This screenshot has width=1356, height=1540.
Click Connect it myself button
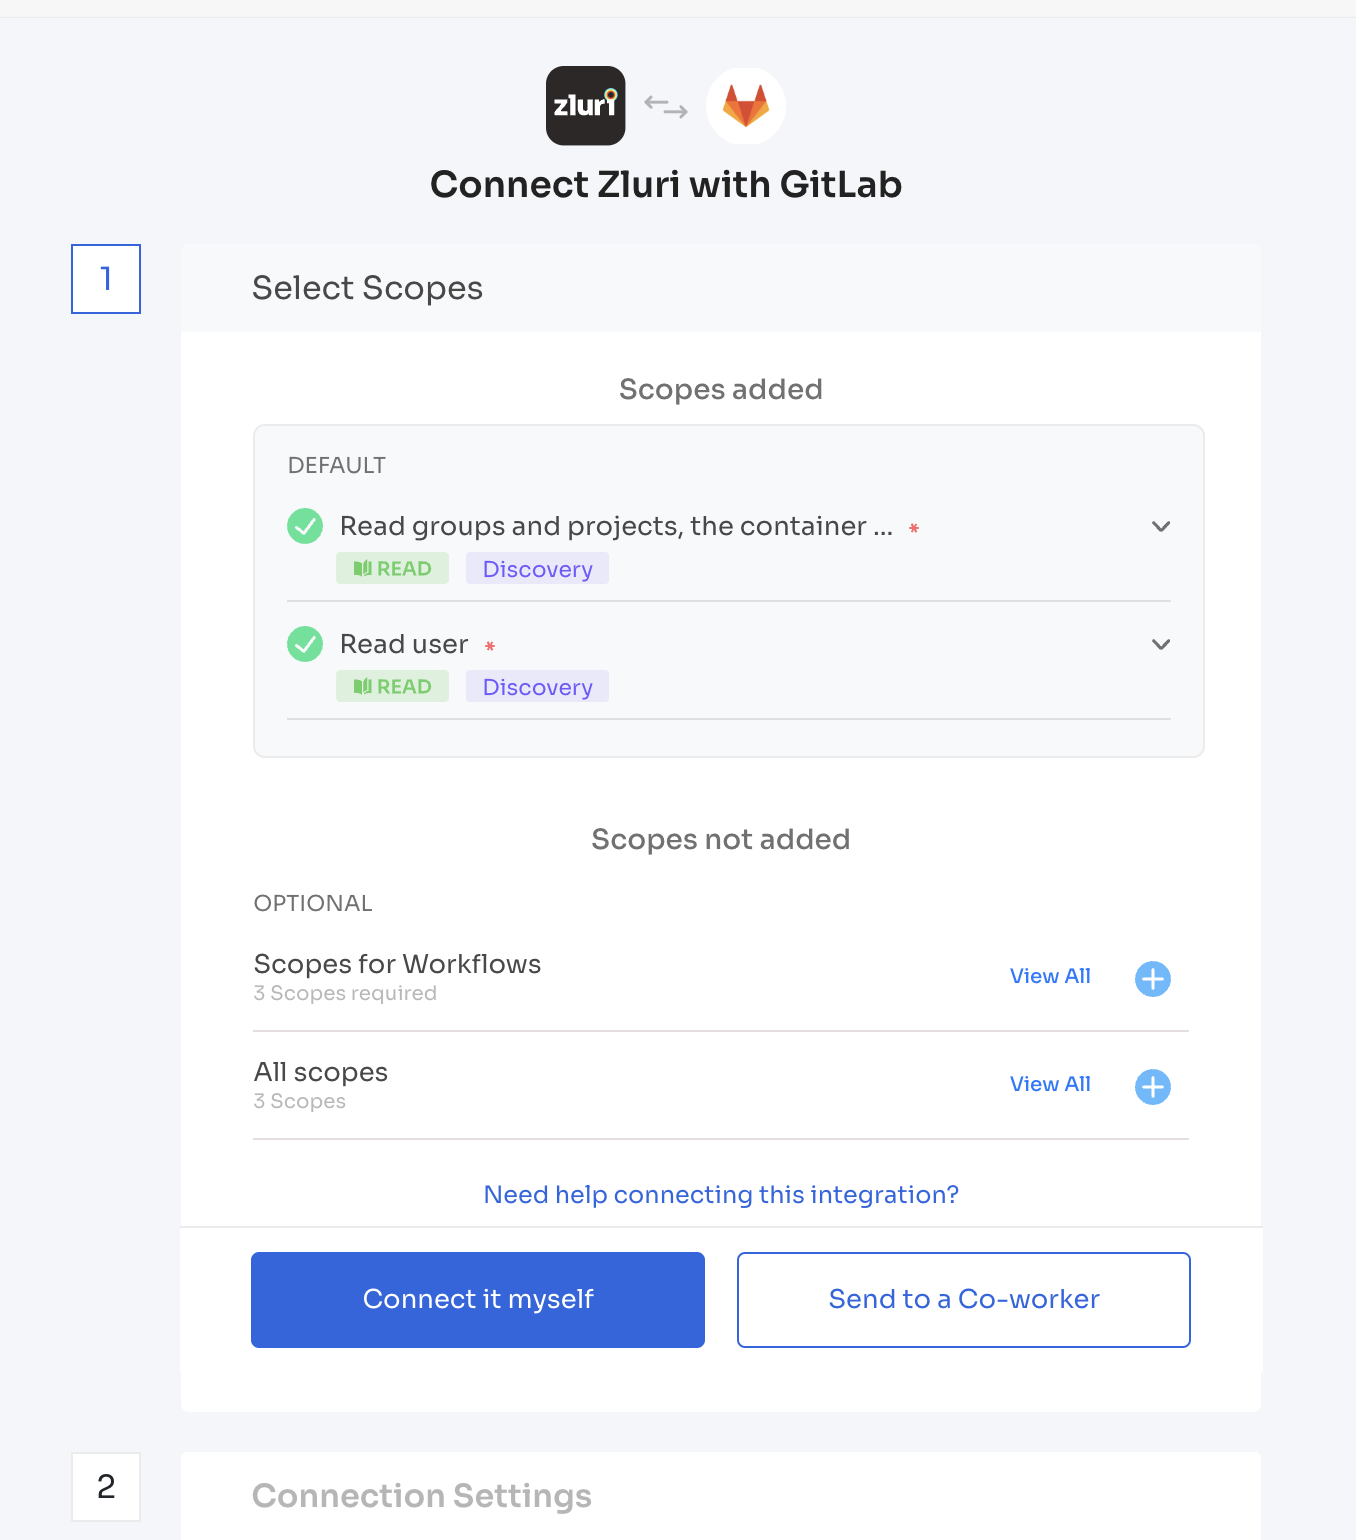478,1300
